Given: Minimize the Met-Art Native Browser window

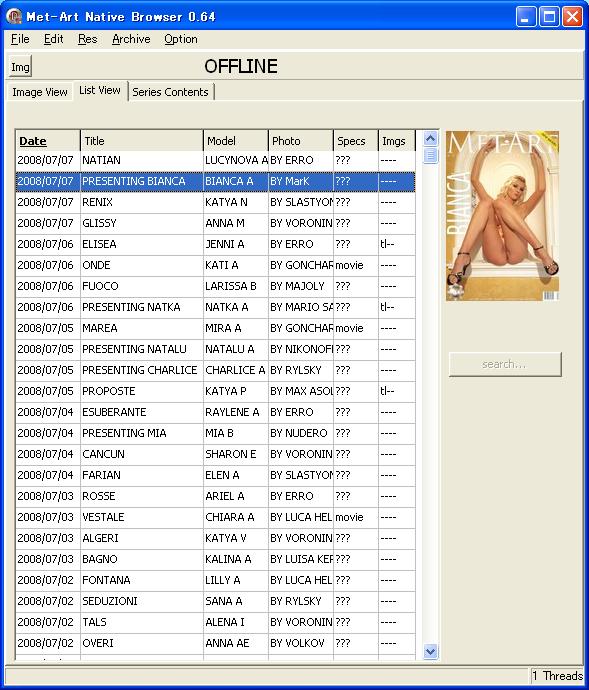Looking at the screenshot, I should pyautogui.click(x=526, y=17).
